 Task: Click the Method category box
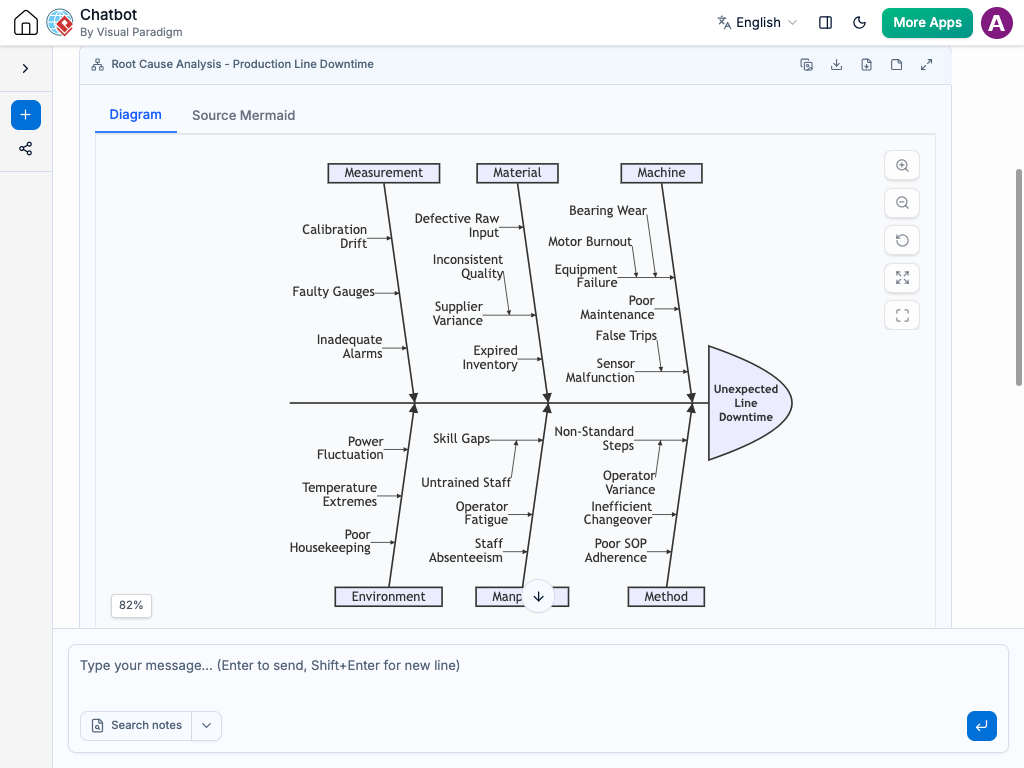pyautogui.click(x=666, y=597)
